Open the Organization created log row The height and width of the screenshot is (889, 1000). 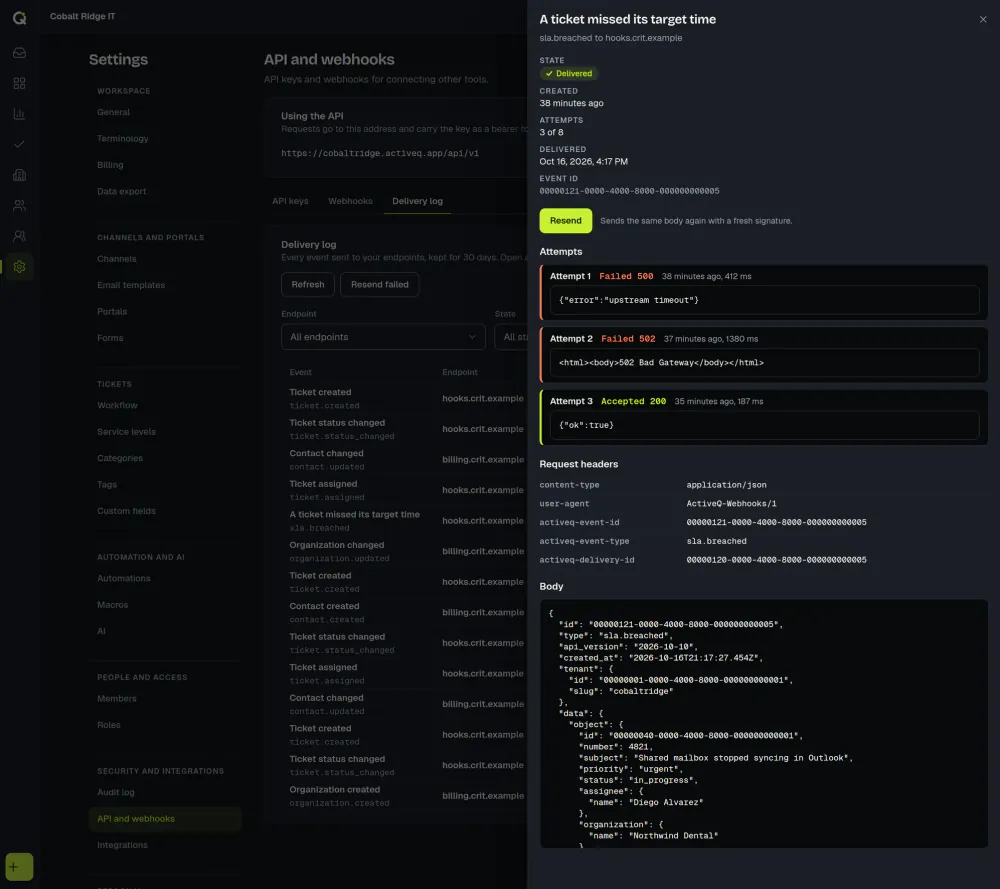(404, 796)
